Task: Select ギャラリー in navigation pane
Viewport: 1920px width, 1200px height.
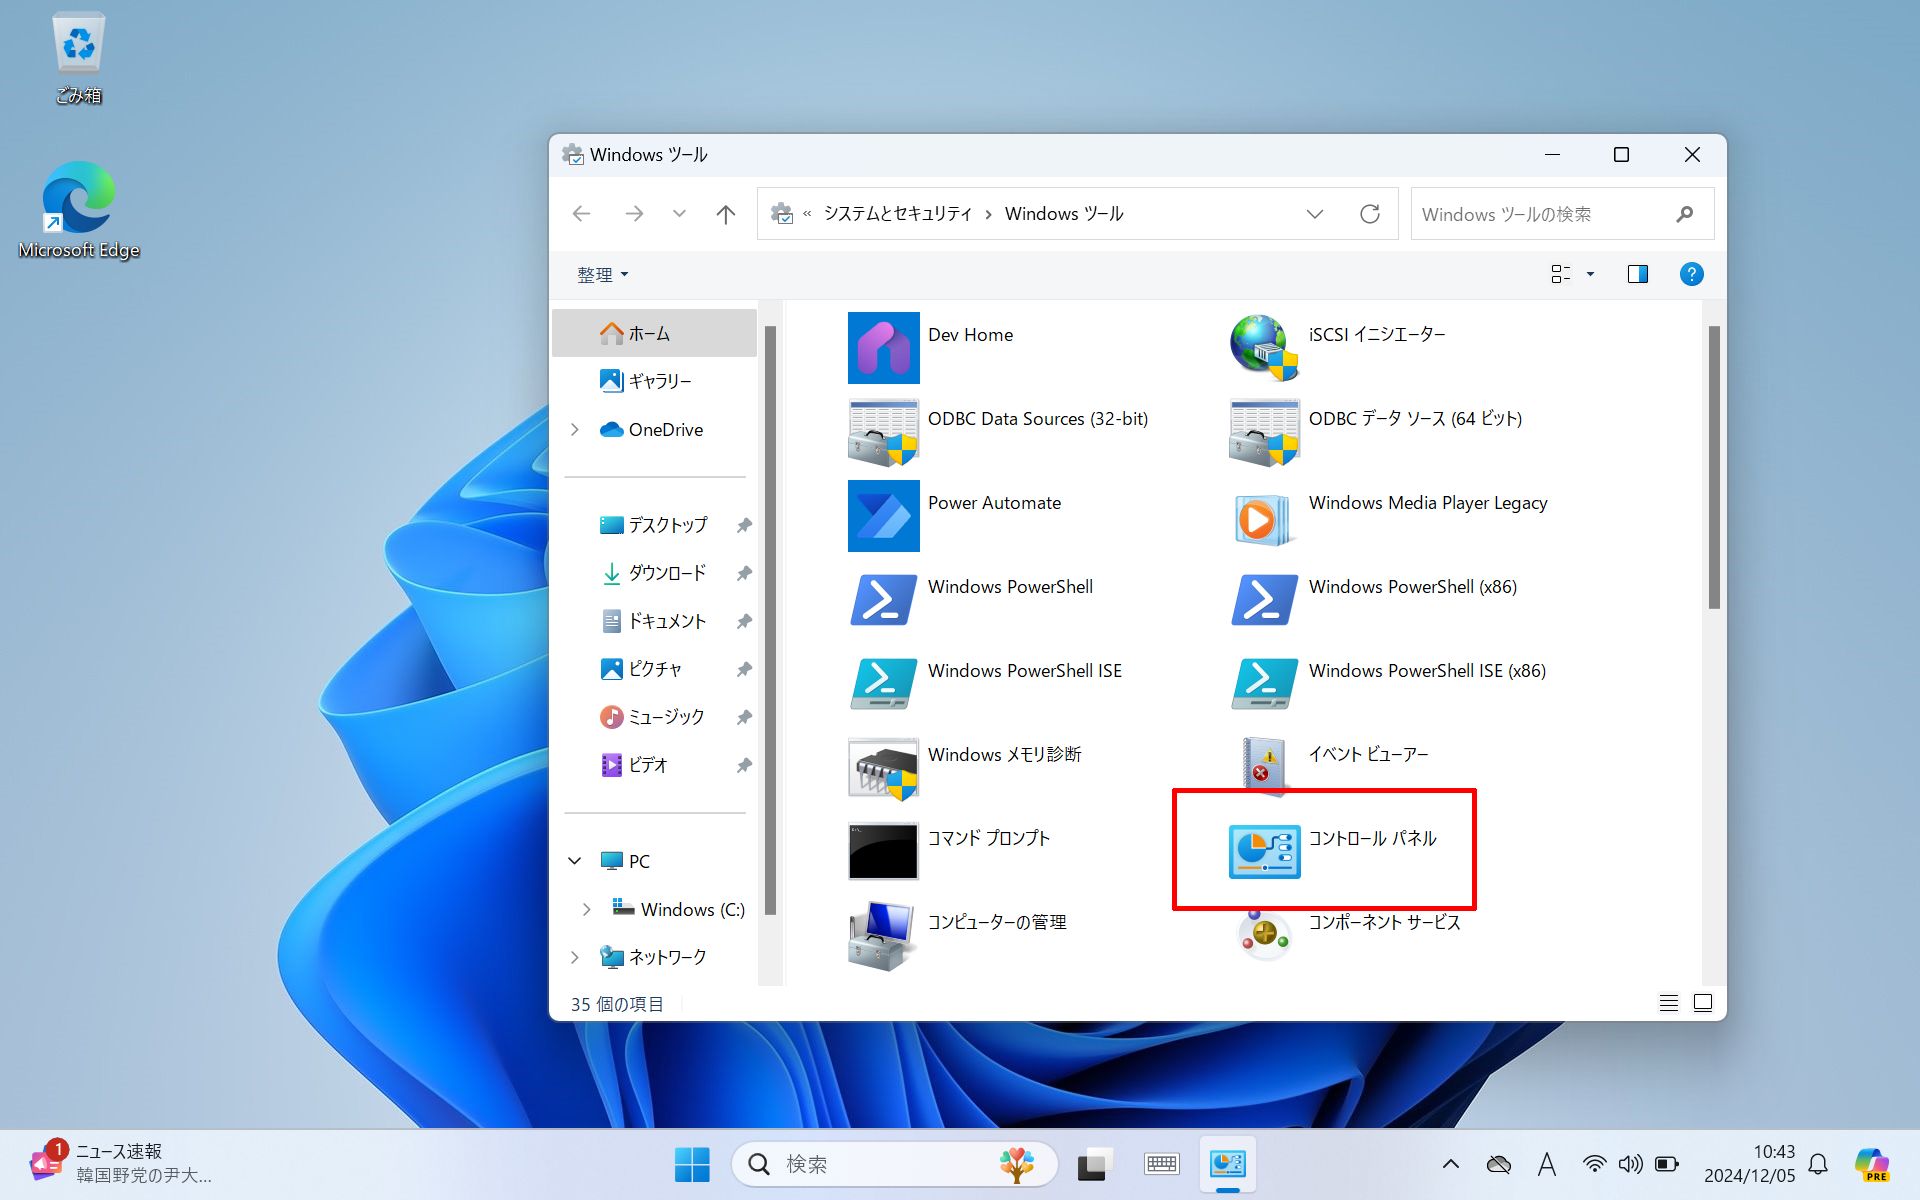Action: pyautogui.click(x=654, y=381)
